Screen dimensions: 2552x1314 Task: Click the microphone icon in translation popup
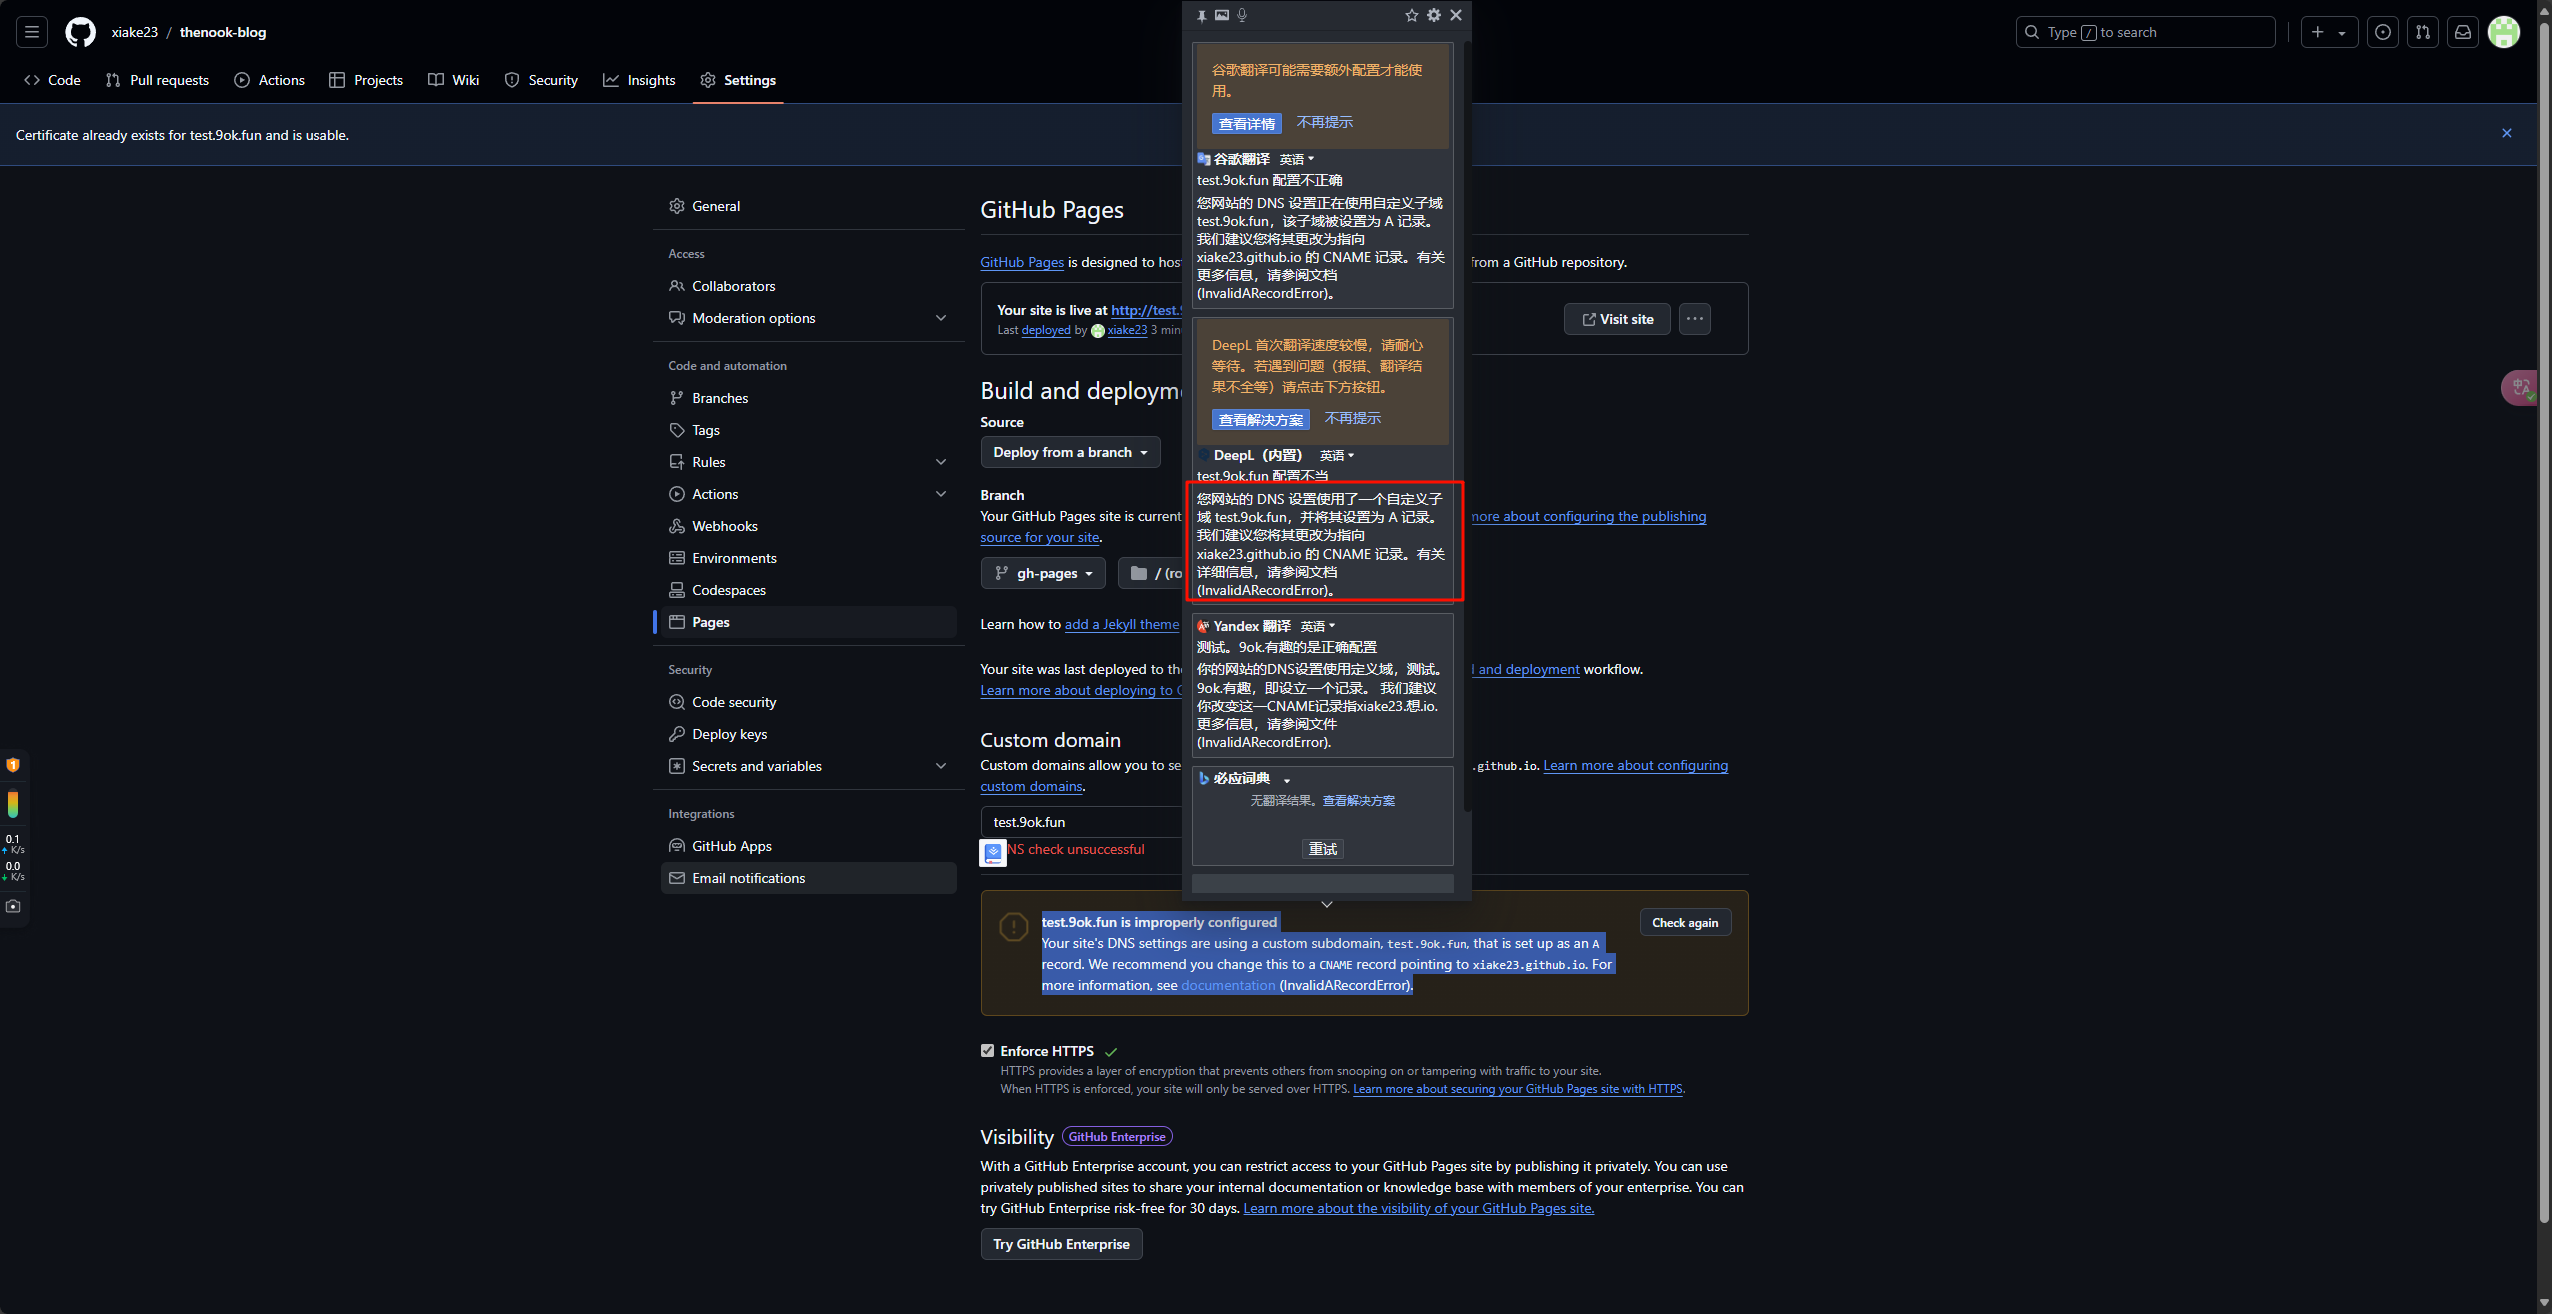click(x=1242, y=15)
